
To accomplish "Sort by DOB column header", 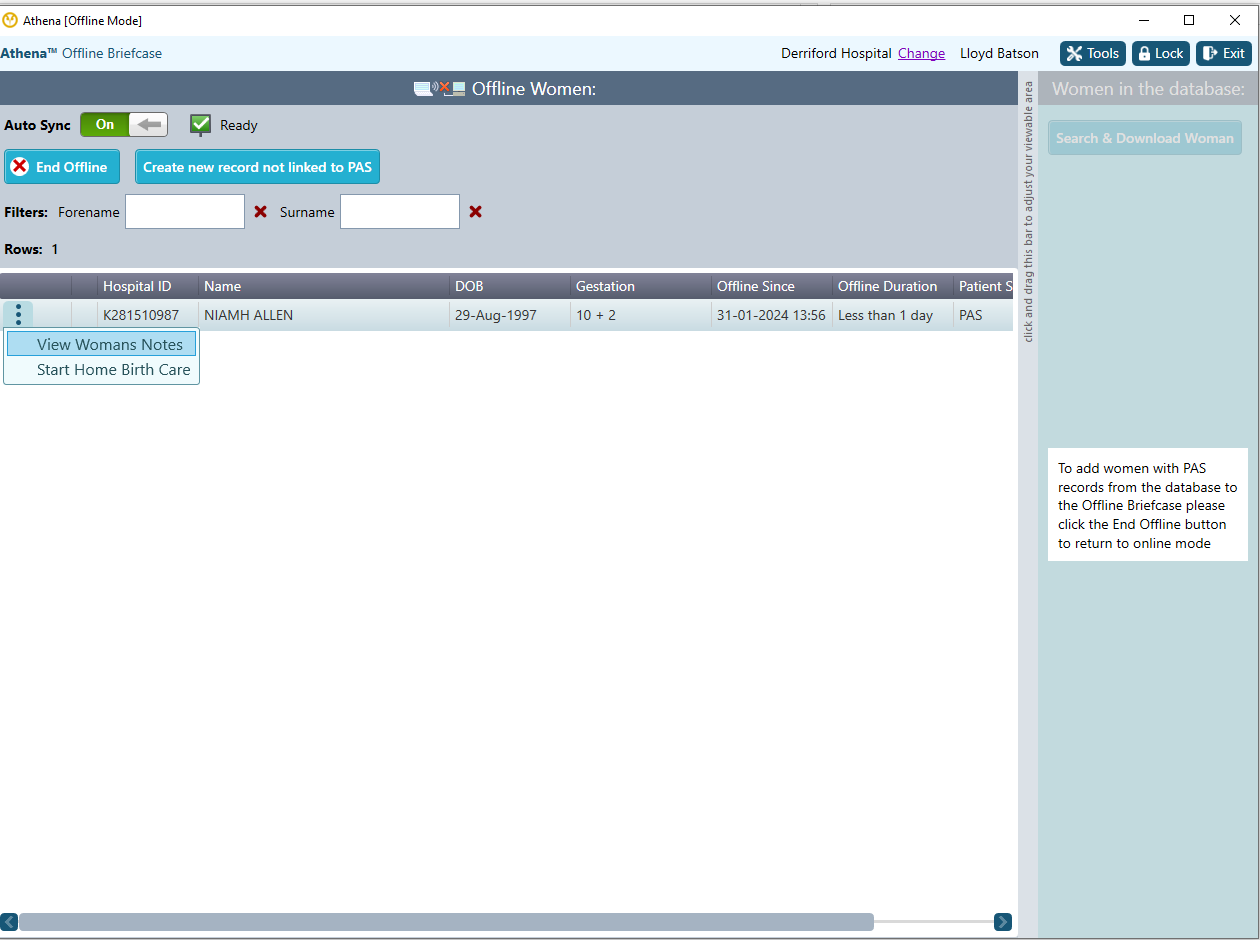I will click(510, 286).
